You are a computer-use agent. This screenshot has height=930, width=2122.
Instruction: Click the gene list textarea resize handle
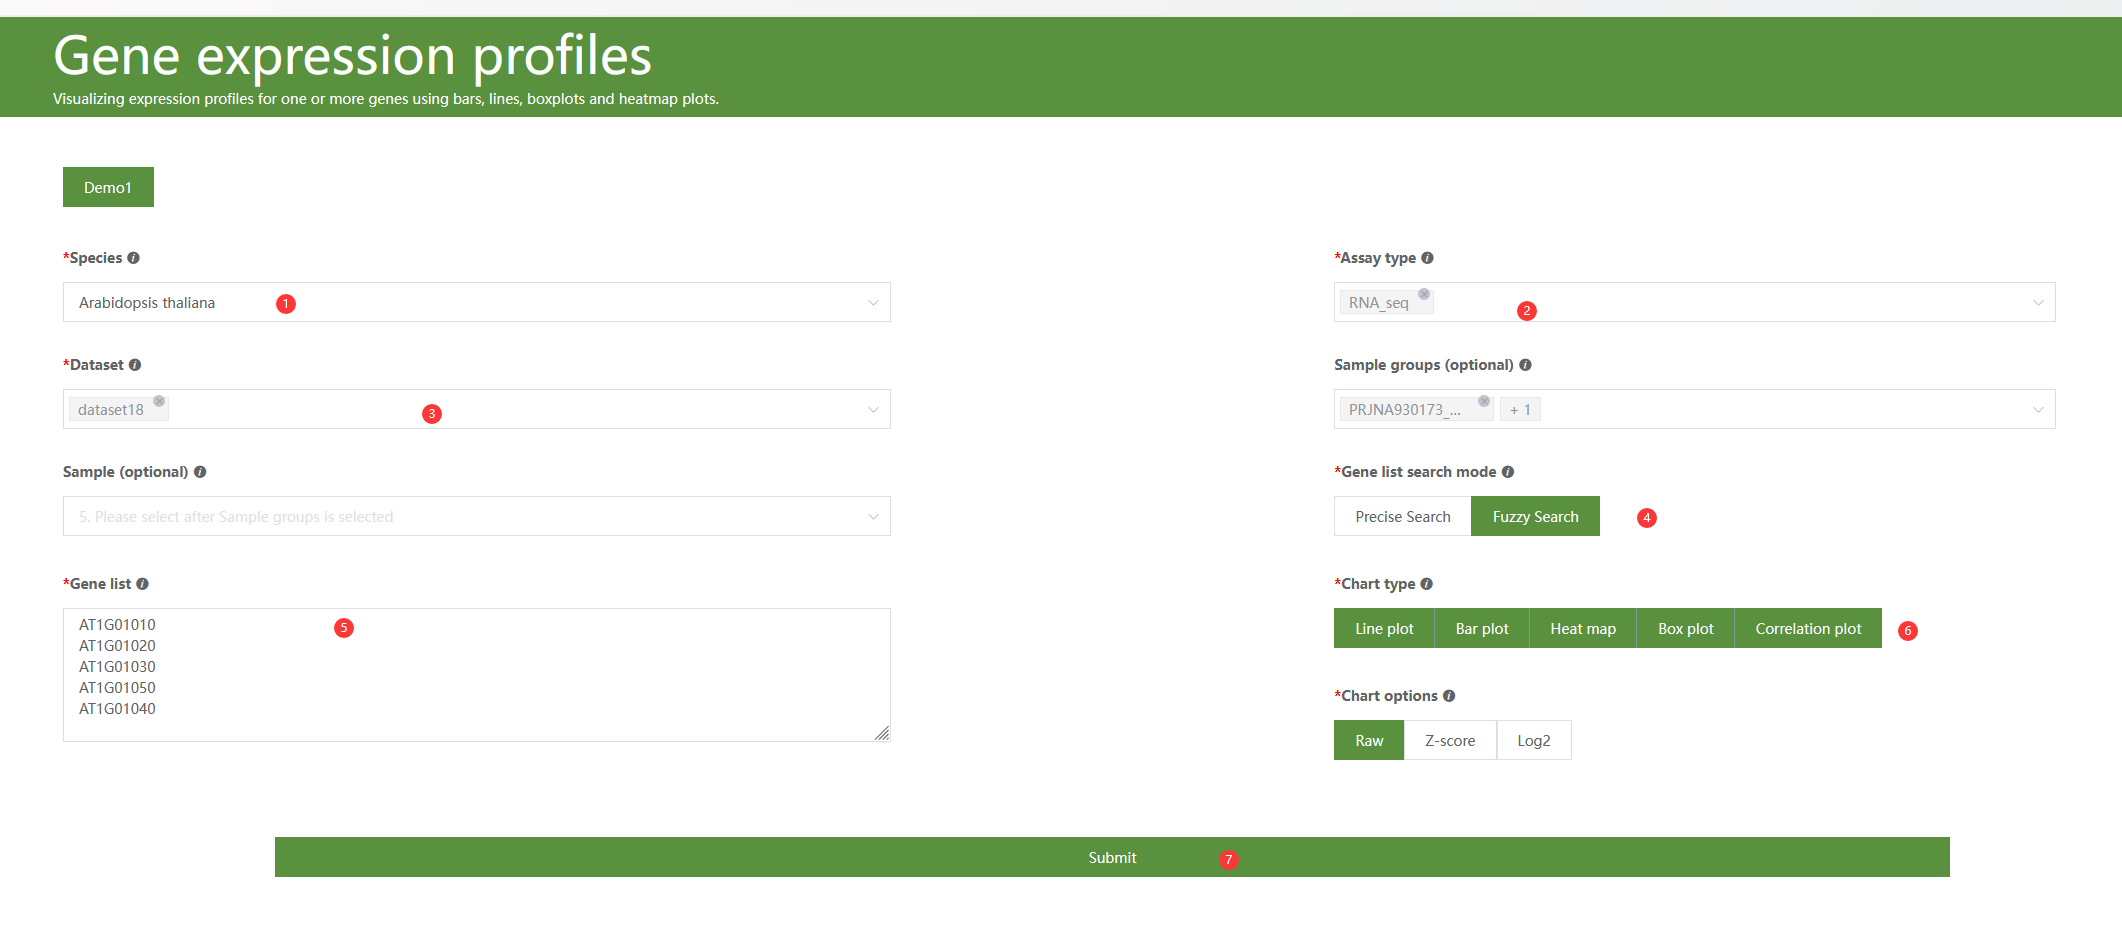point(882,733)
